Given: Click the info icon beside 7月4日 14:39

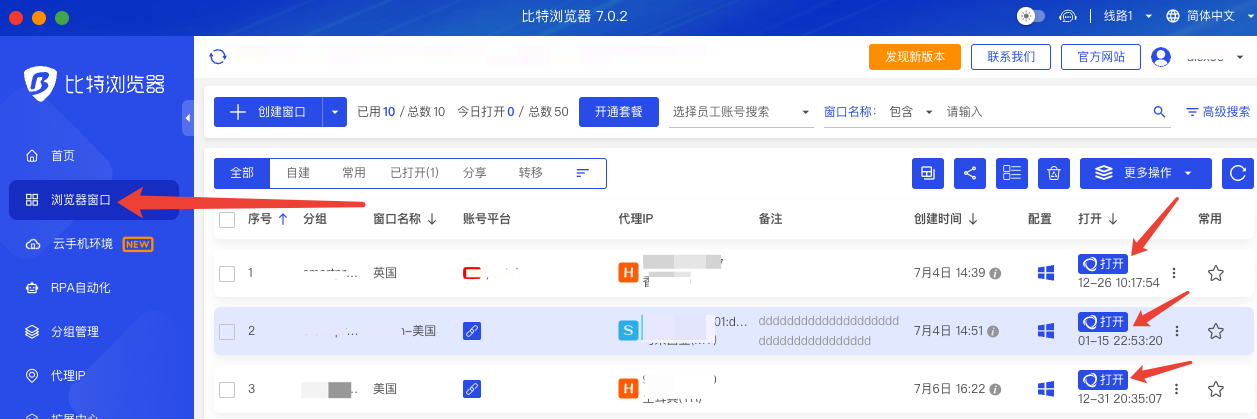Looking at the screenshot, I should (995, 273).
